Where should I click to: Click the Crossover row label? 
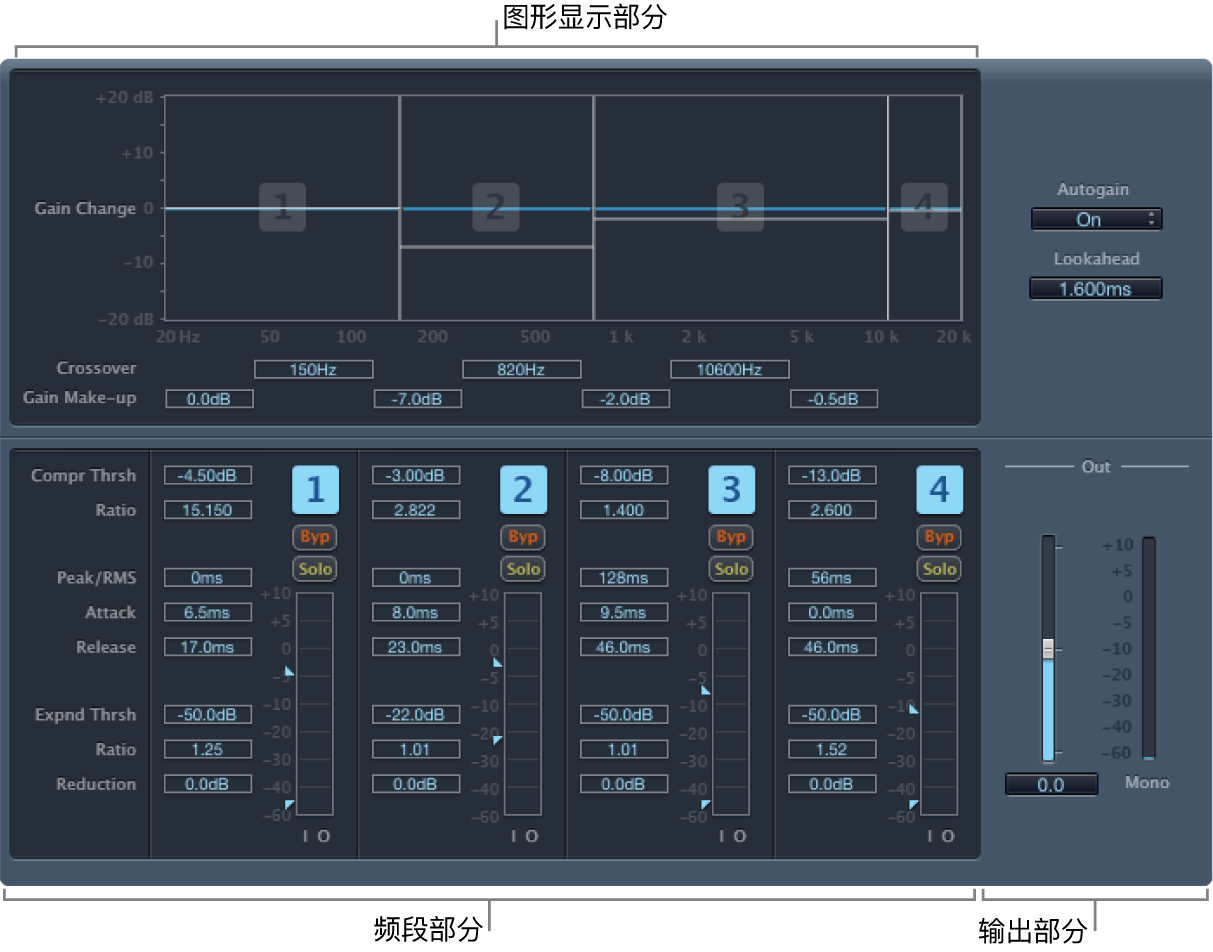coord(97,368)
